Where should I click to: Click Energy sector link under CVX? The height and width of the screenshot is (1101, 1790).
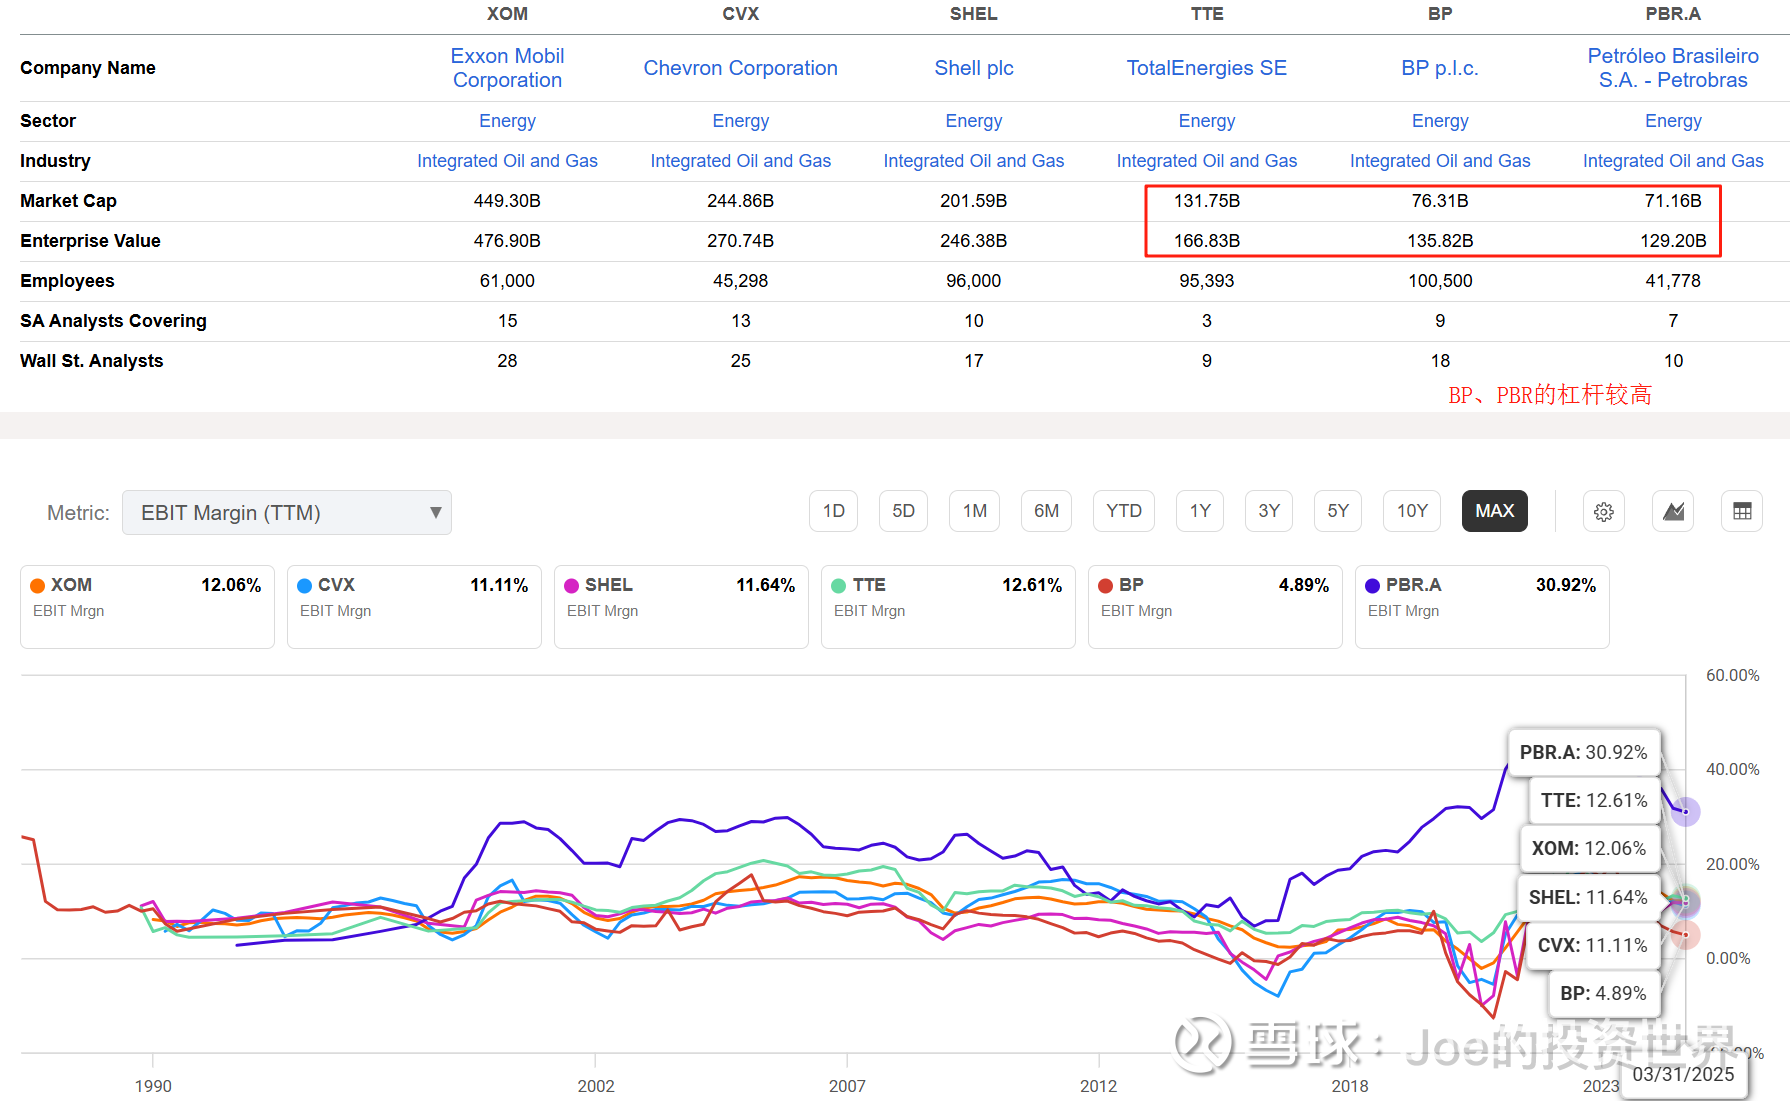click(x=740, y=121)
